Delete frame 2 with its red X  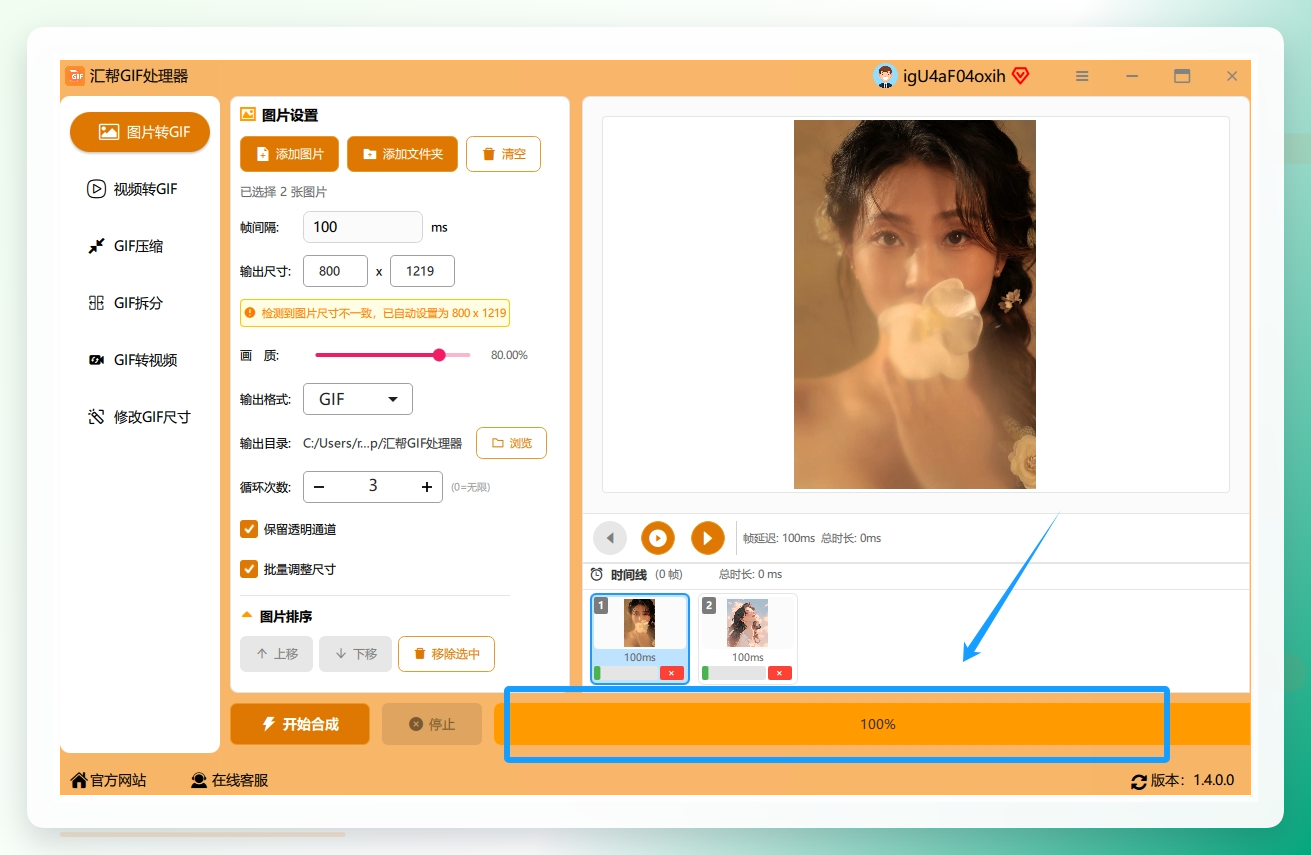coord(780,673)
